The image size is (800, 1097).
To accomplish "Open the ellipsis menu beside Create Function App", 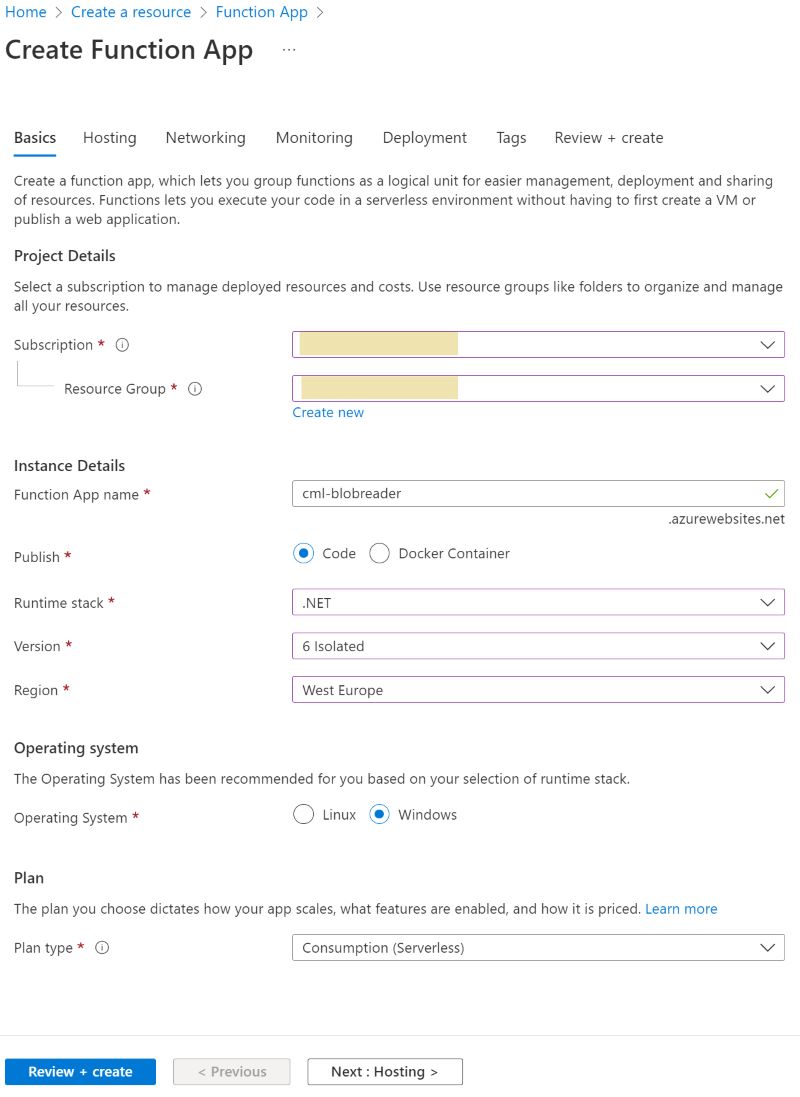I will point(288,49).
